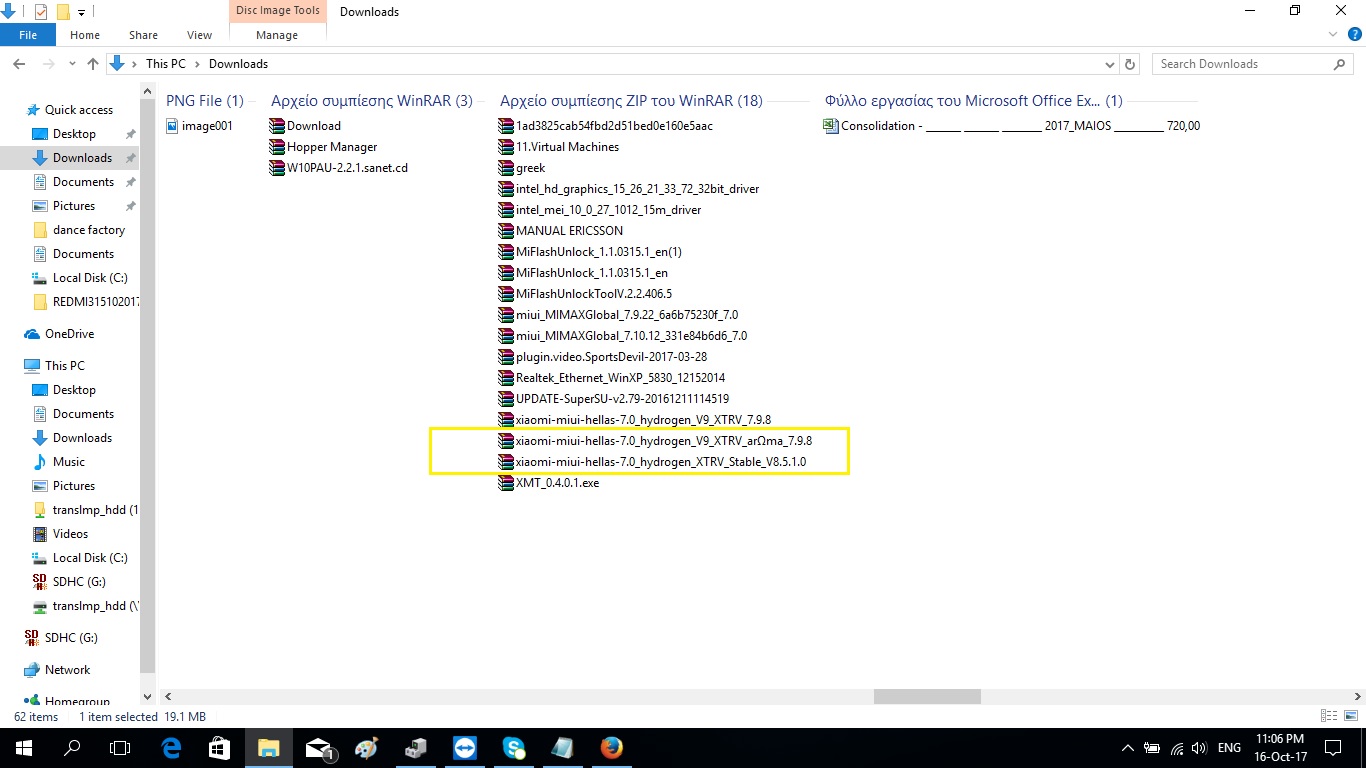Viewport: 1366px width, 768px height.
Task: Select the image001 PNG file icon
Action: click(x=173, y=126)
